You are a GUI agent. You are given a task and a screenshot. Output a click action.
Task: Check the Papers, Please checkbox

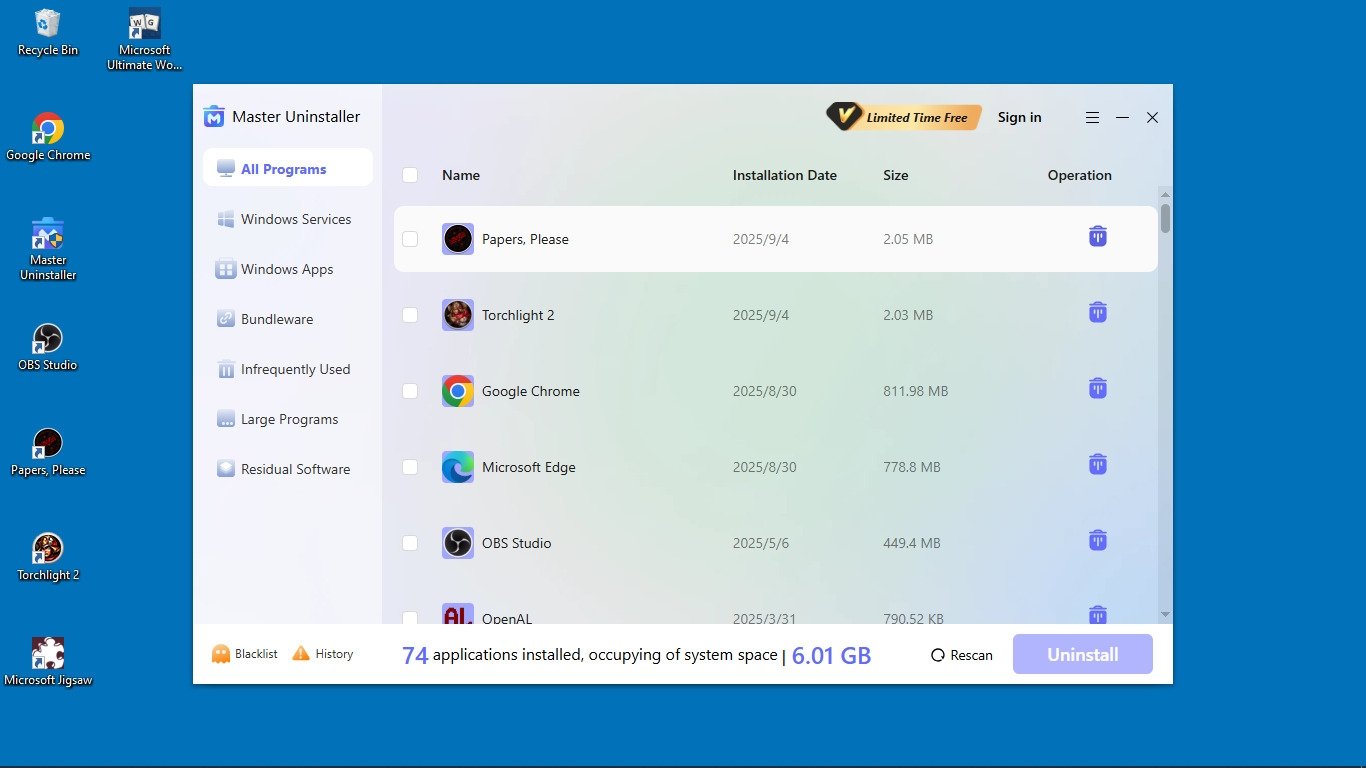(410, 239)
